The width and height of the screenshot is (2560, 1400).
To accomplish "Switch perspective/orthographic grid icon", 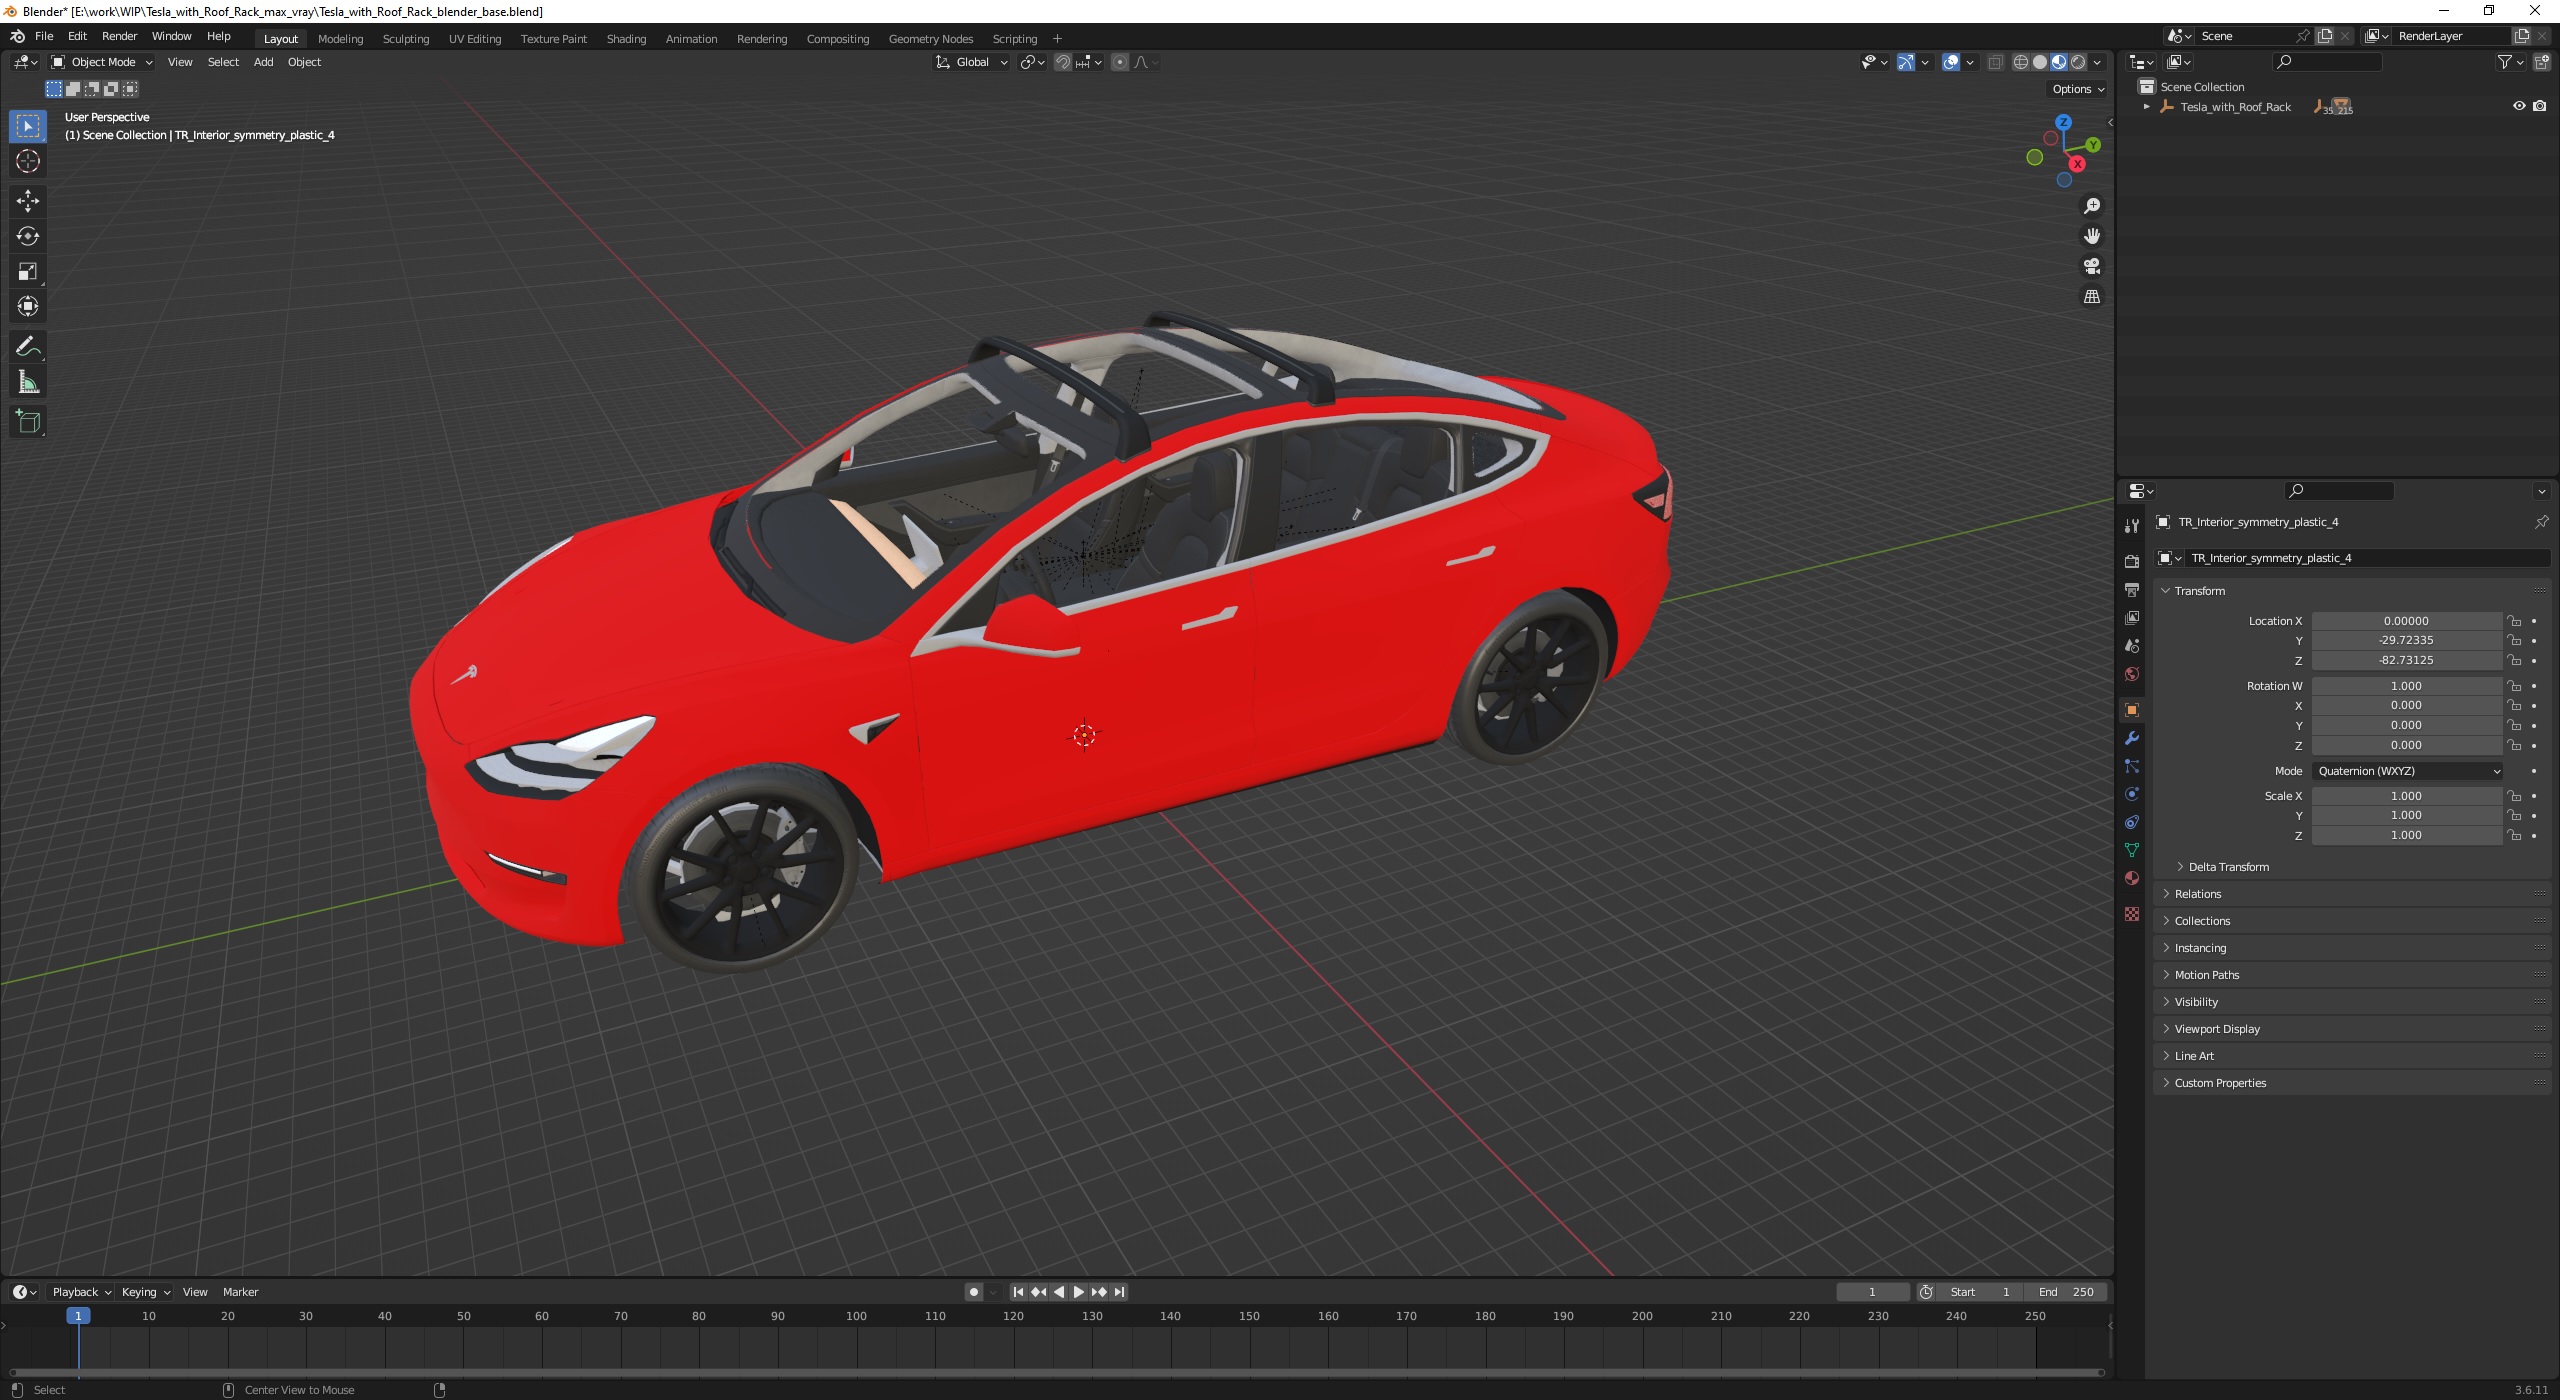I will pos(2091,296).
